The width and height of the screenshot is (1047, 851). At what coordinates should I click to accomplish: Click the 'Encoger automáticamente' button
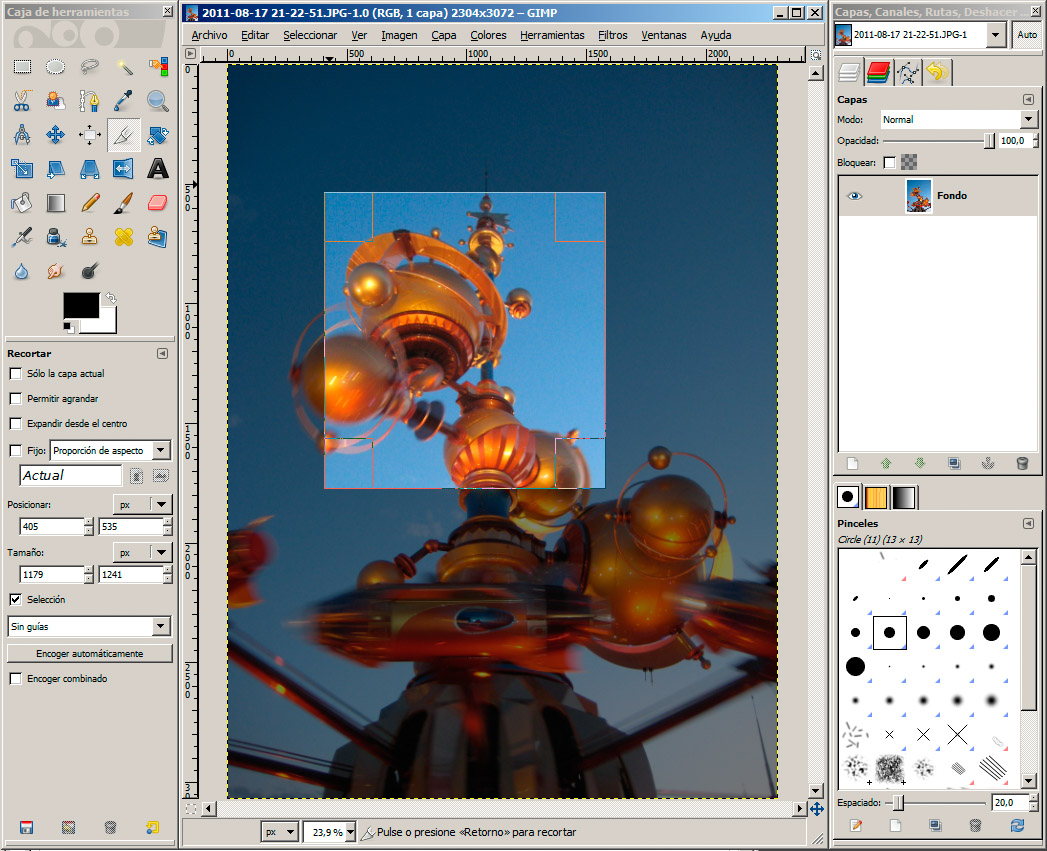[89, 653]
